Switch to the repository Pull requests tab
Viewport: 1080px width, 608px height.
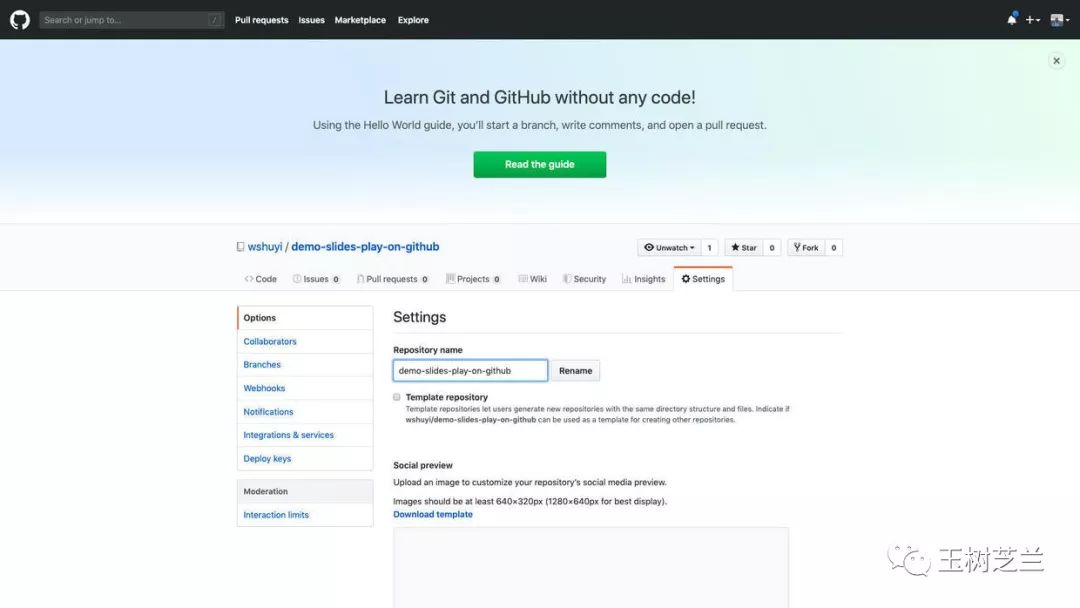point(393,279)
